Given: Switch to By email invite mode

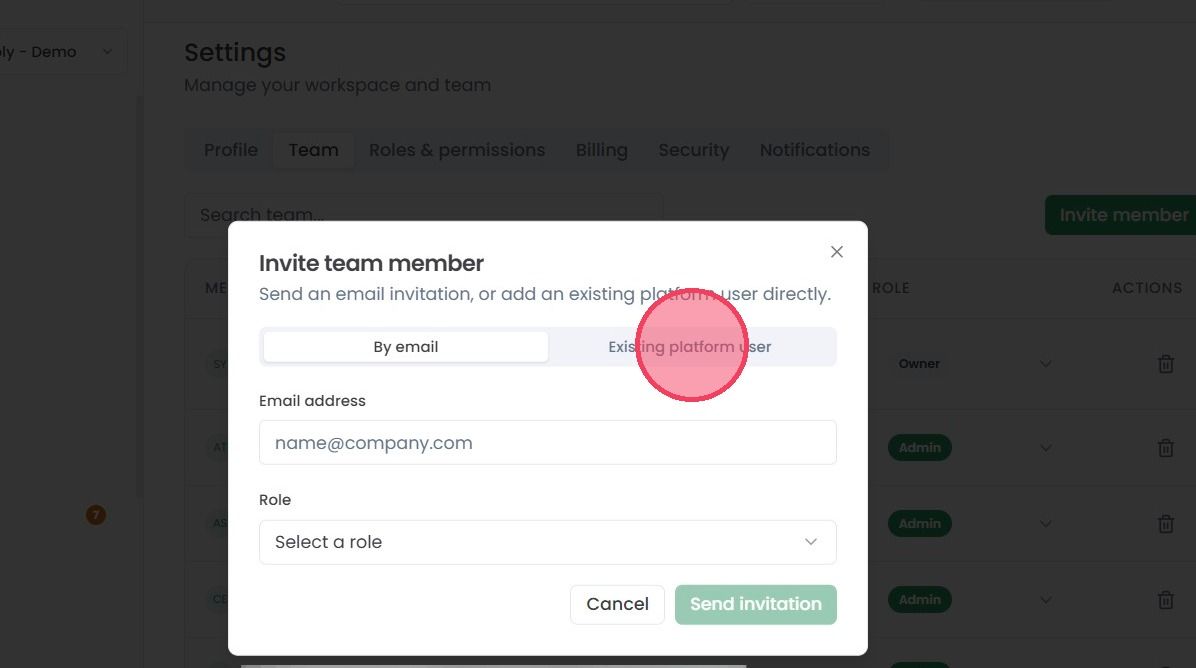Looking at the screenshot, I should (x=406, y=347).
